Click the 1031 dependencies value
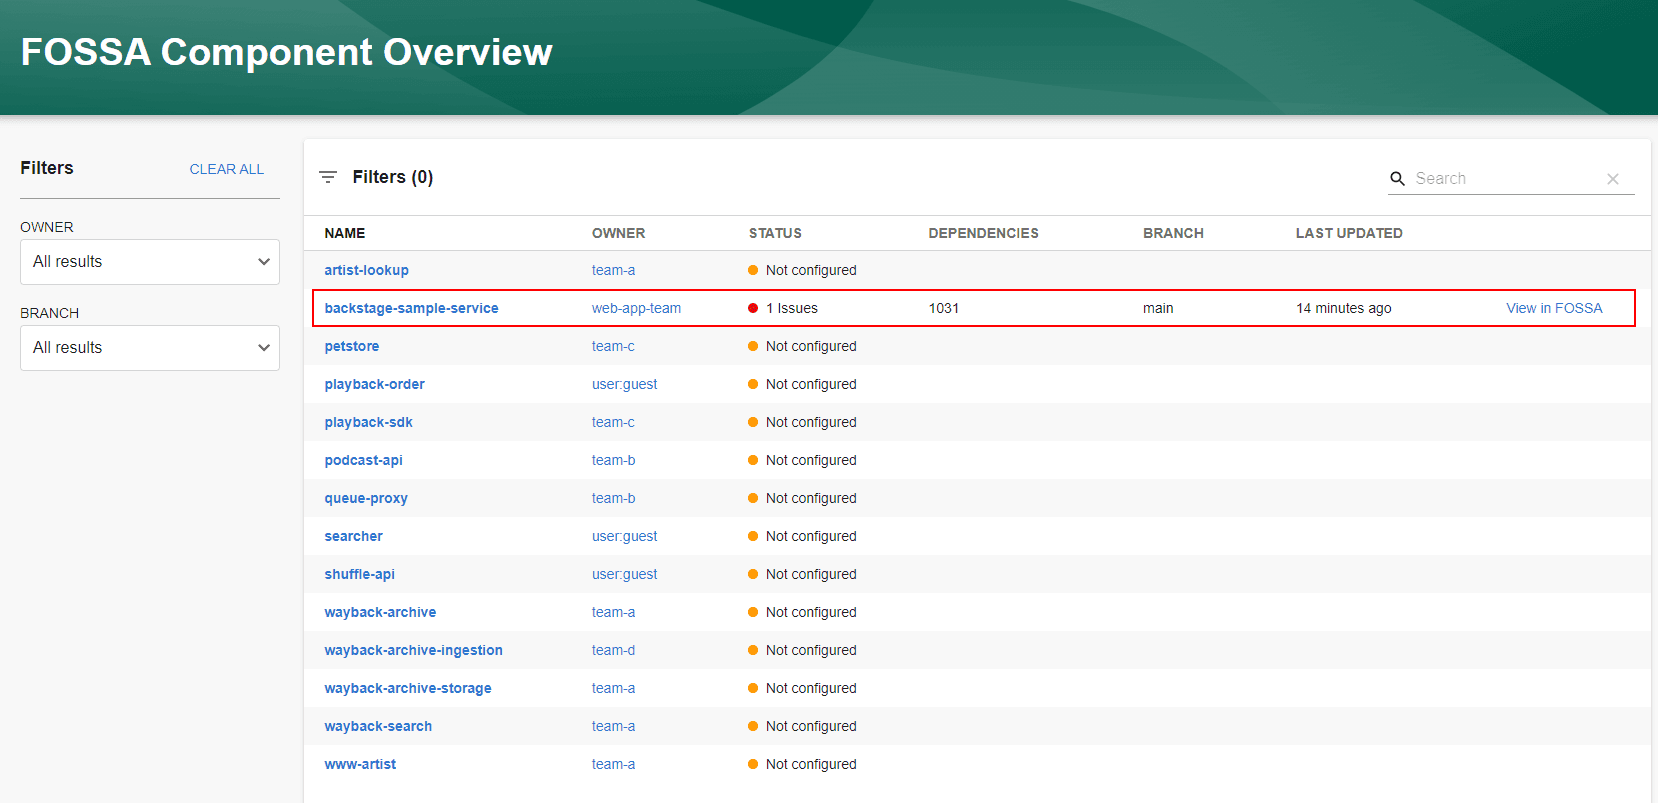Screen dimensions: 1658x803 coord(944,308)
